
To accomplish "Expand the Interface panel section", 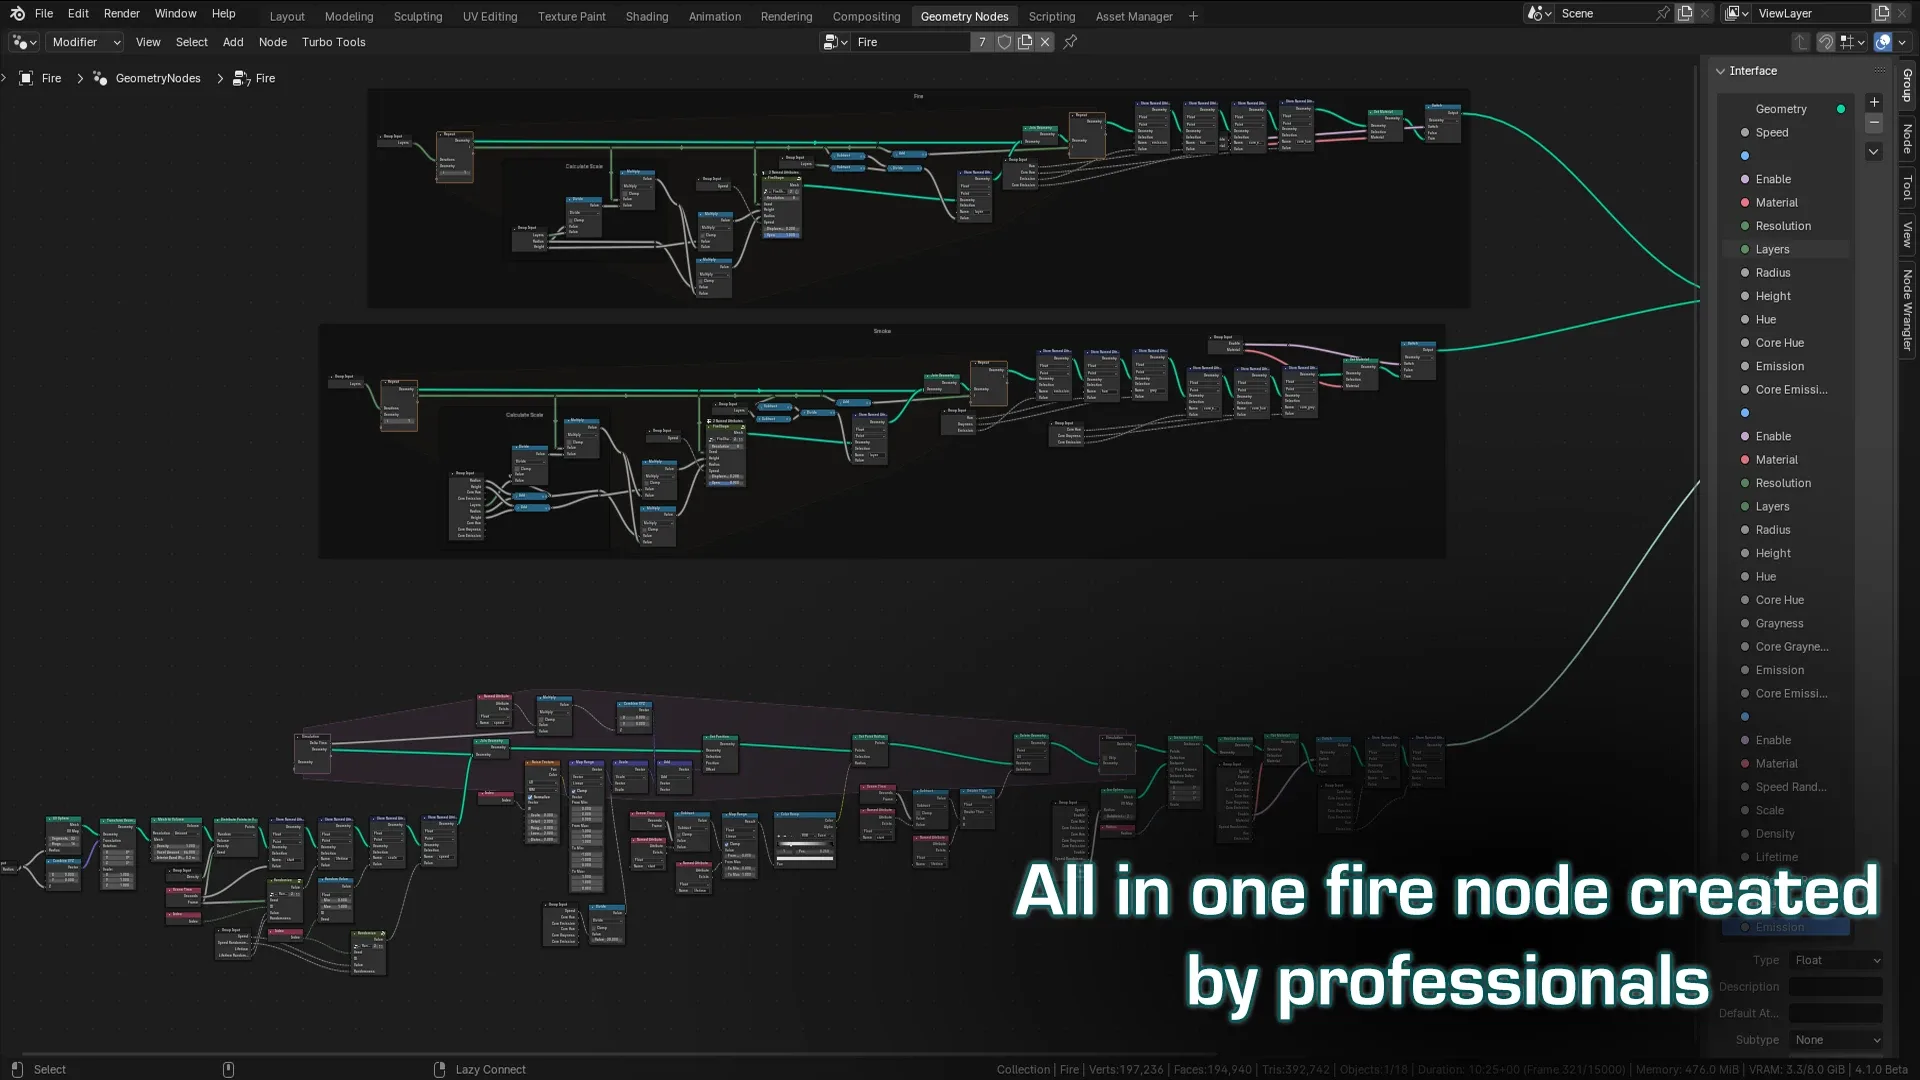I will [1722, 69].
